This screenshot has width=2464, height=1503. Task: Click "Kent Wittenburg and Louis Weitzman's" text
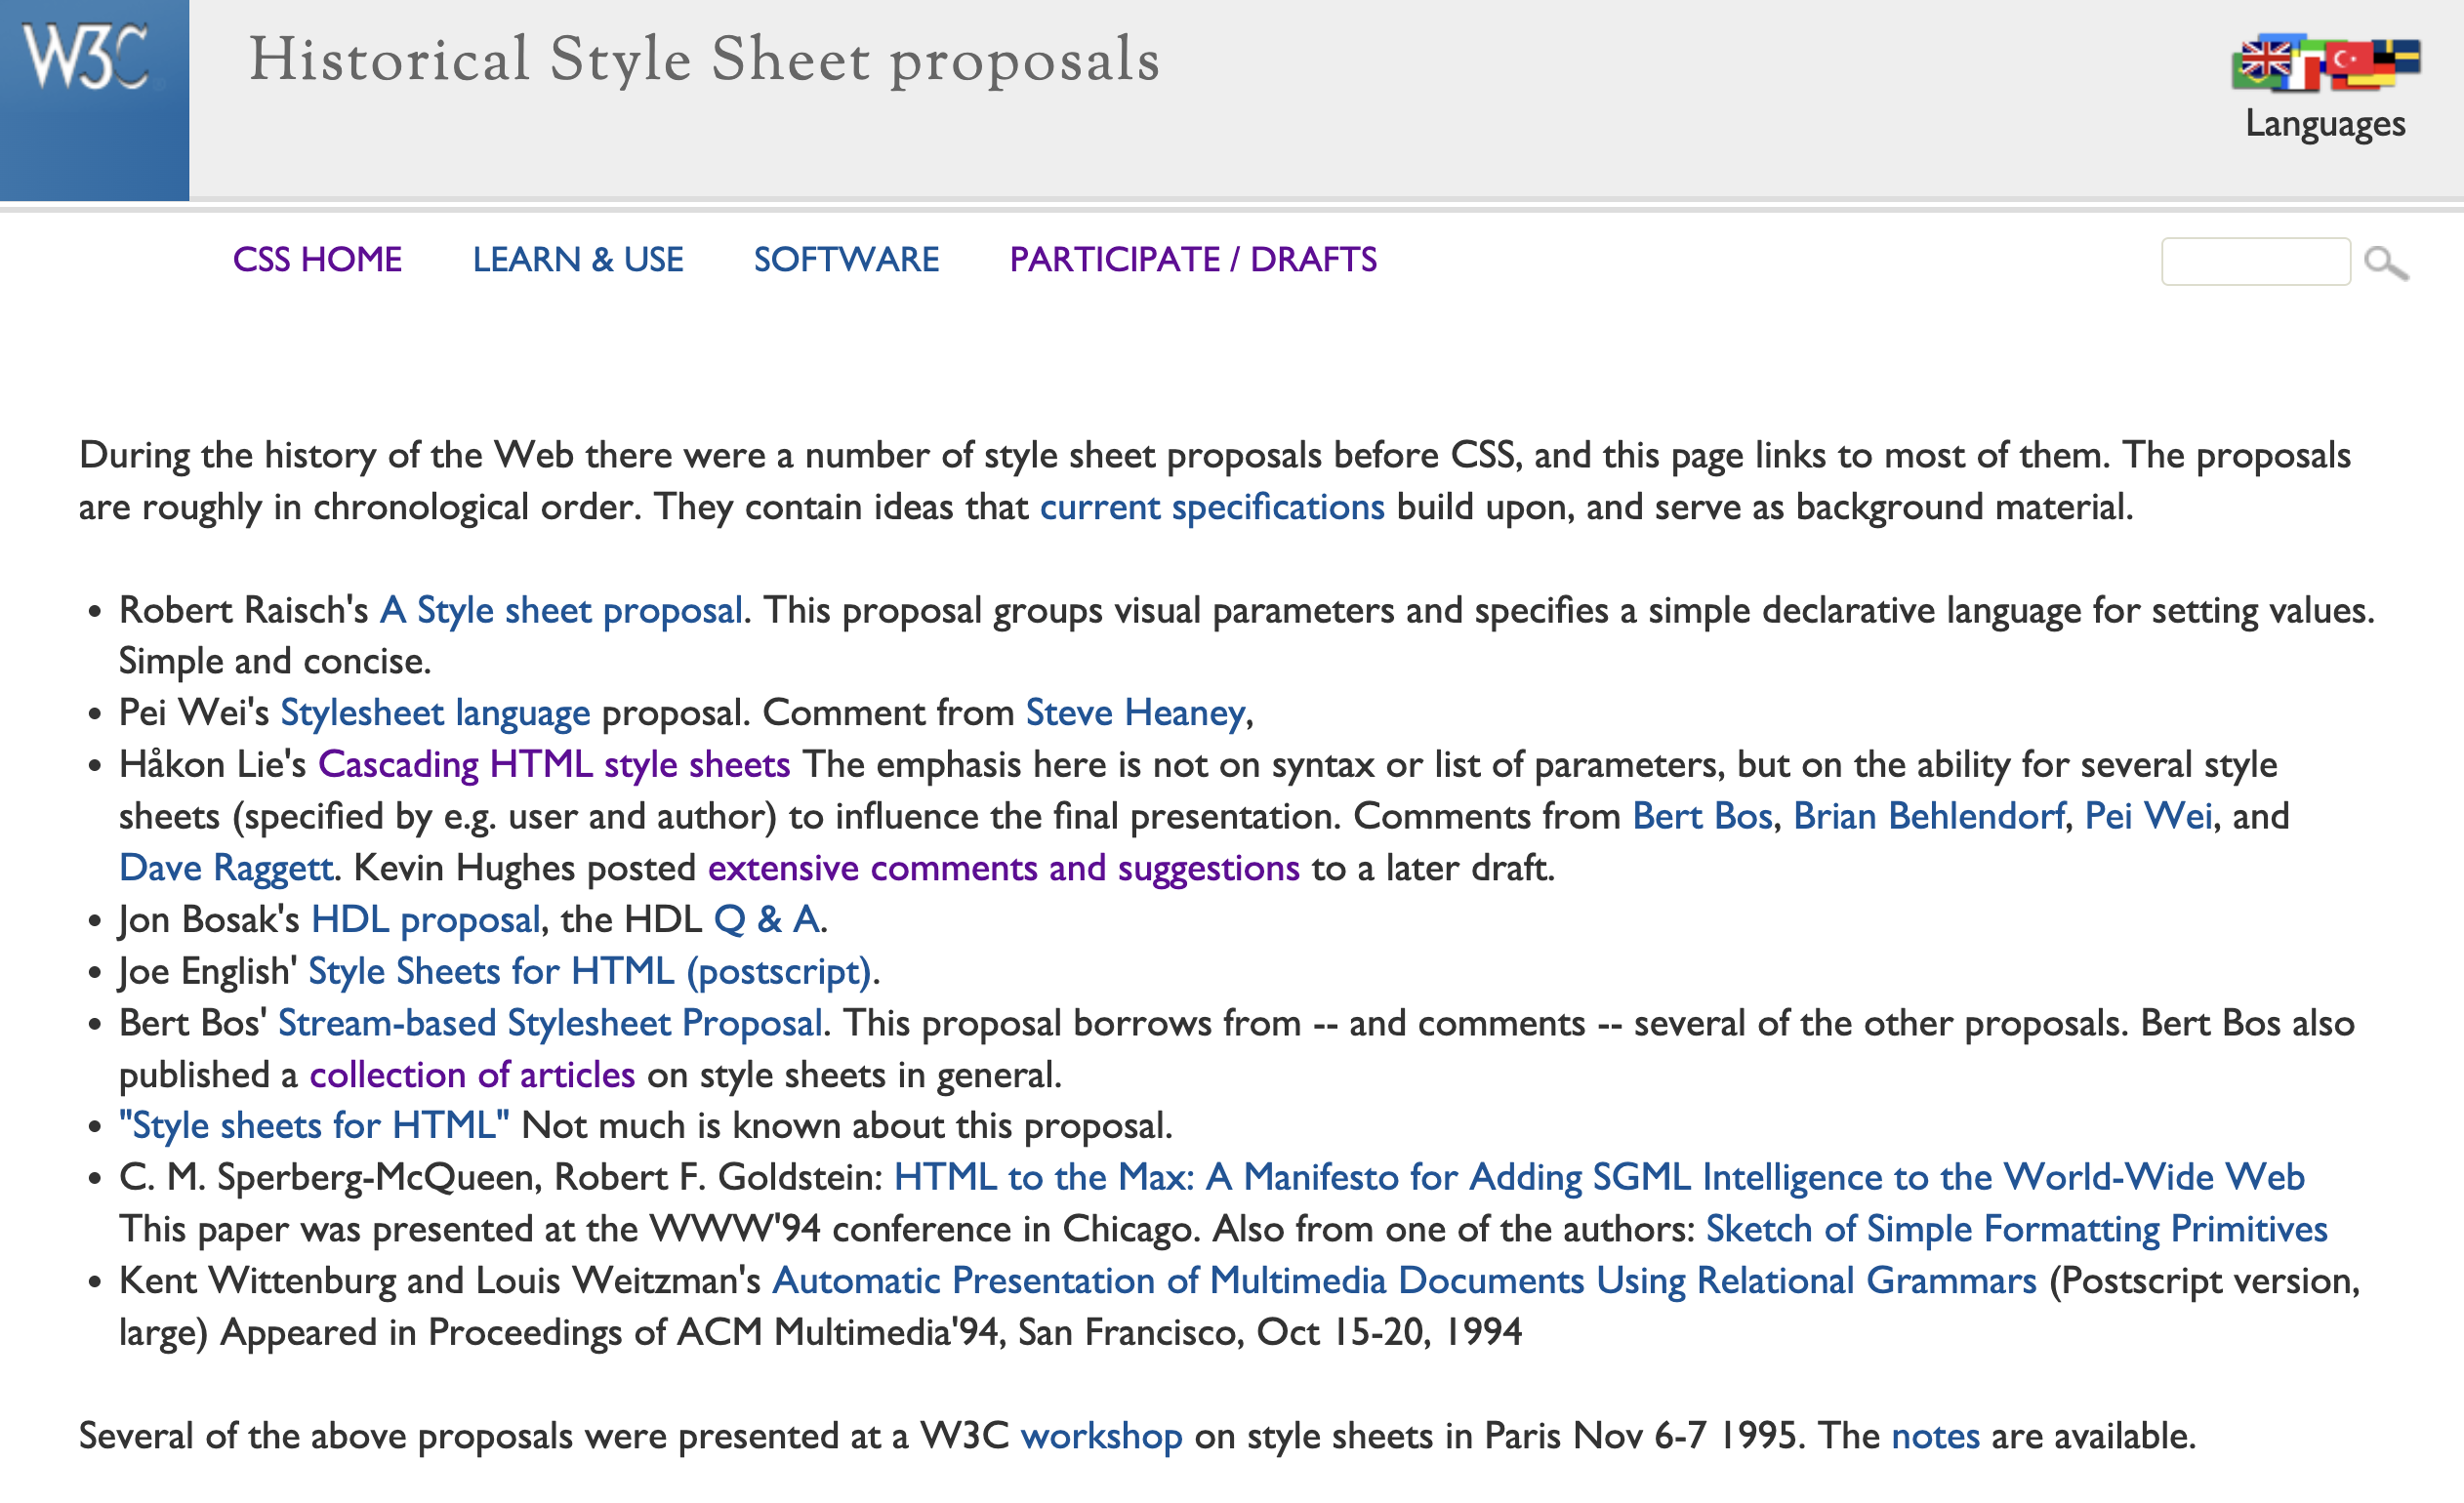click(440, 1282)
